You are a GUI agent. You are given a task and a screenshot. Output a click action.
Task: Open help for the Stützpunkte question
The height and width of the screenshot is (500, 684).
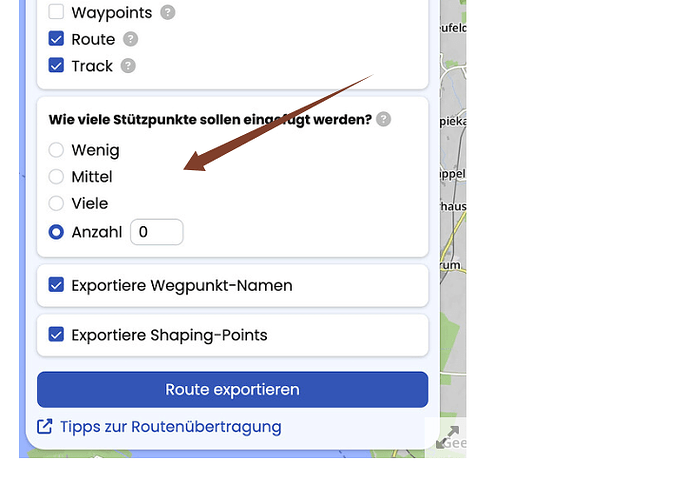click(x=383, y=119)
